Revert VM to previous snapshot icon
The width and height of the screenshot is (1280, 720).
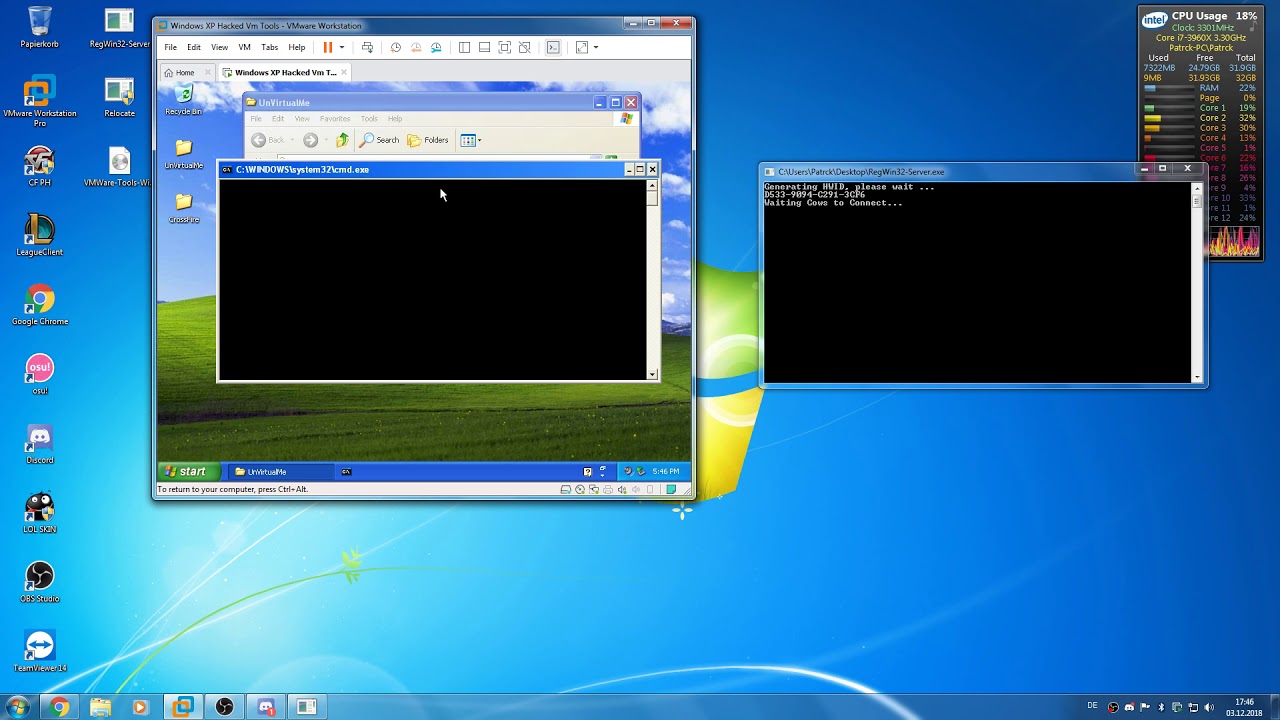point(416,47)
